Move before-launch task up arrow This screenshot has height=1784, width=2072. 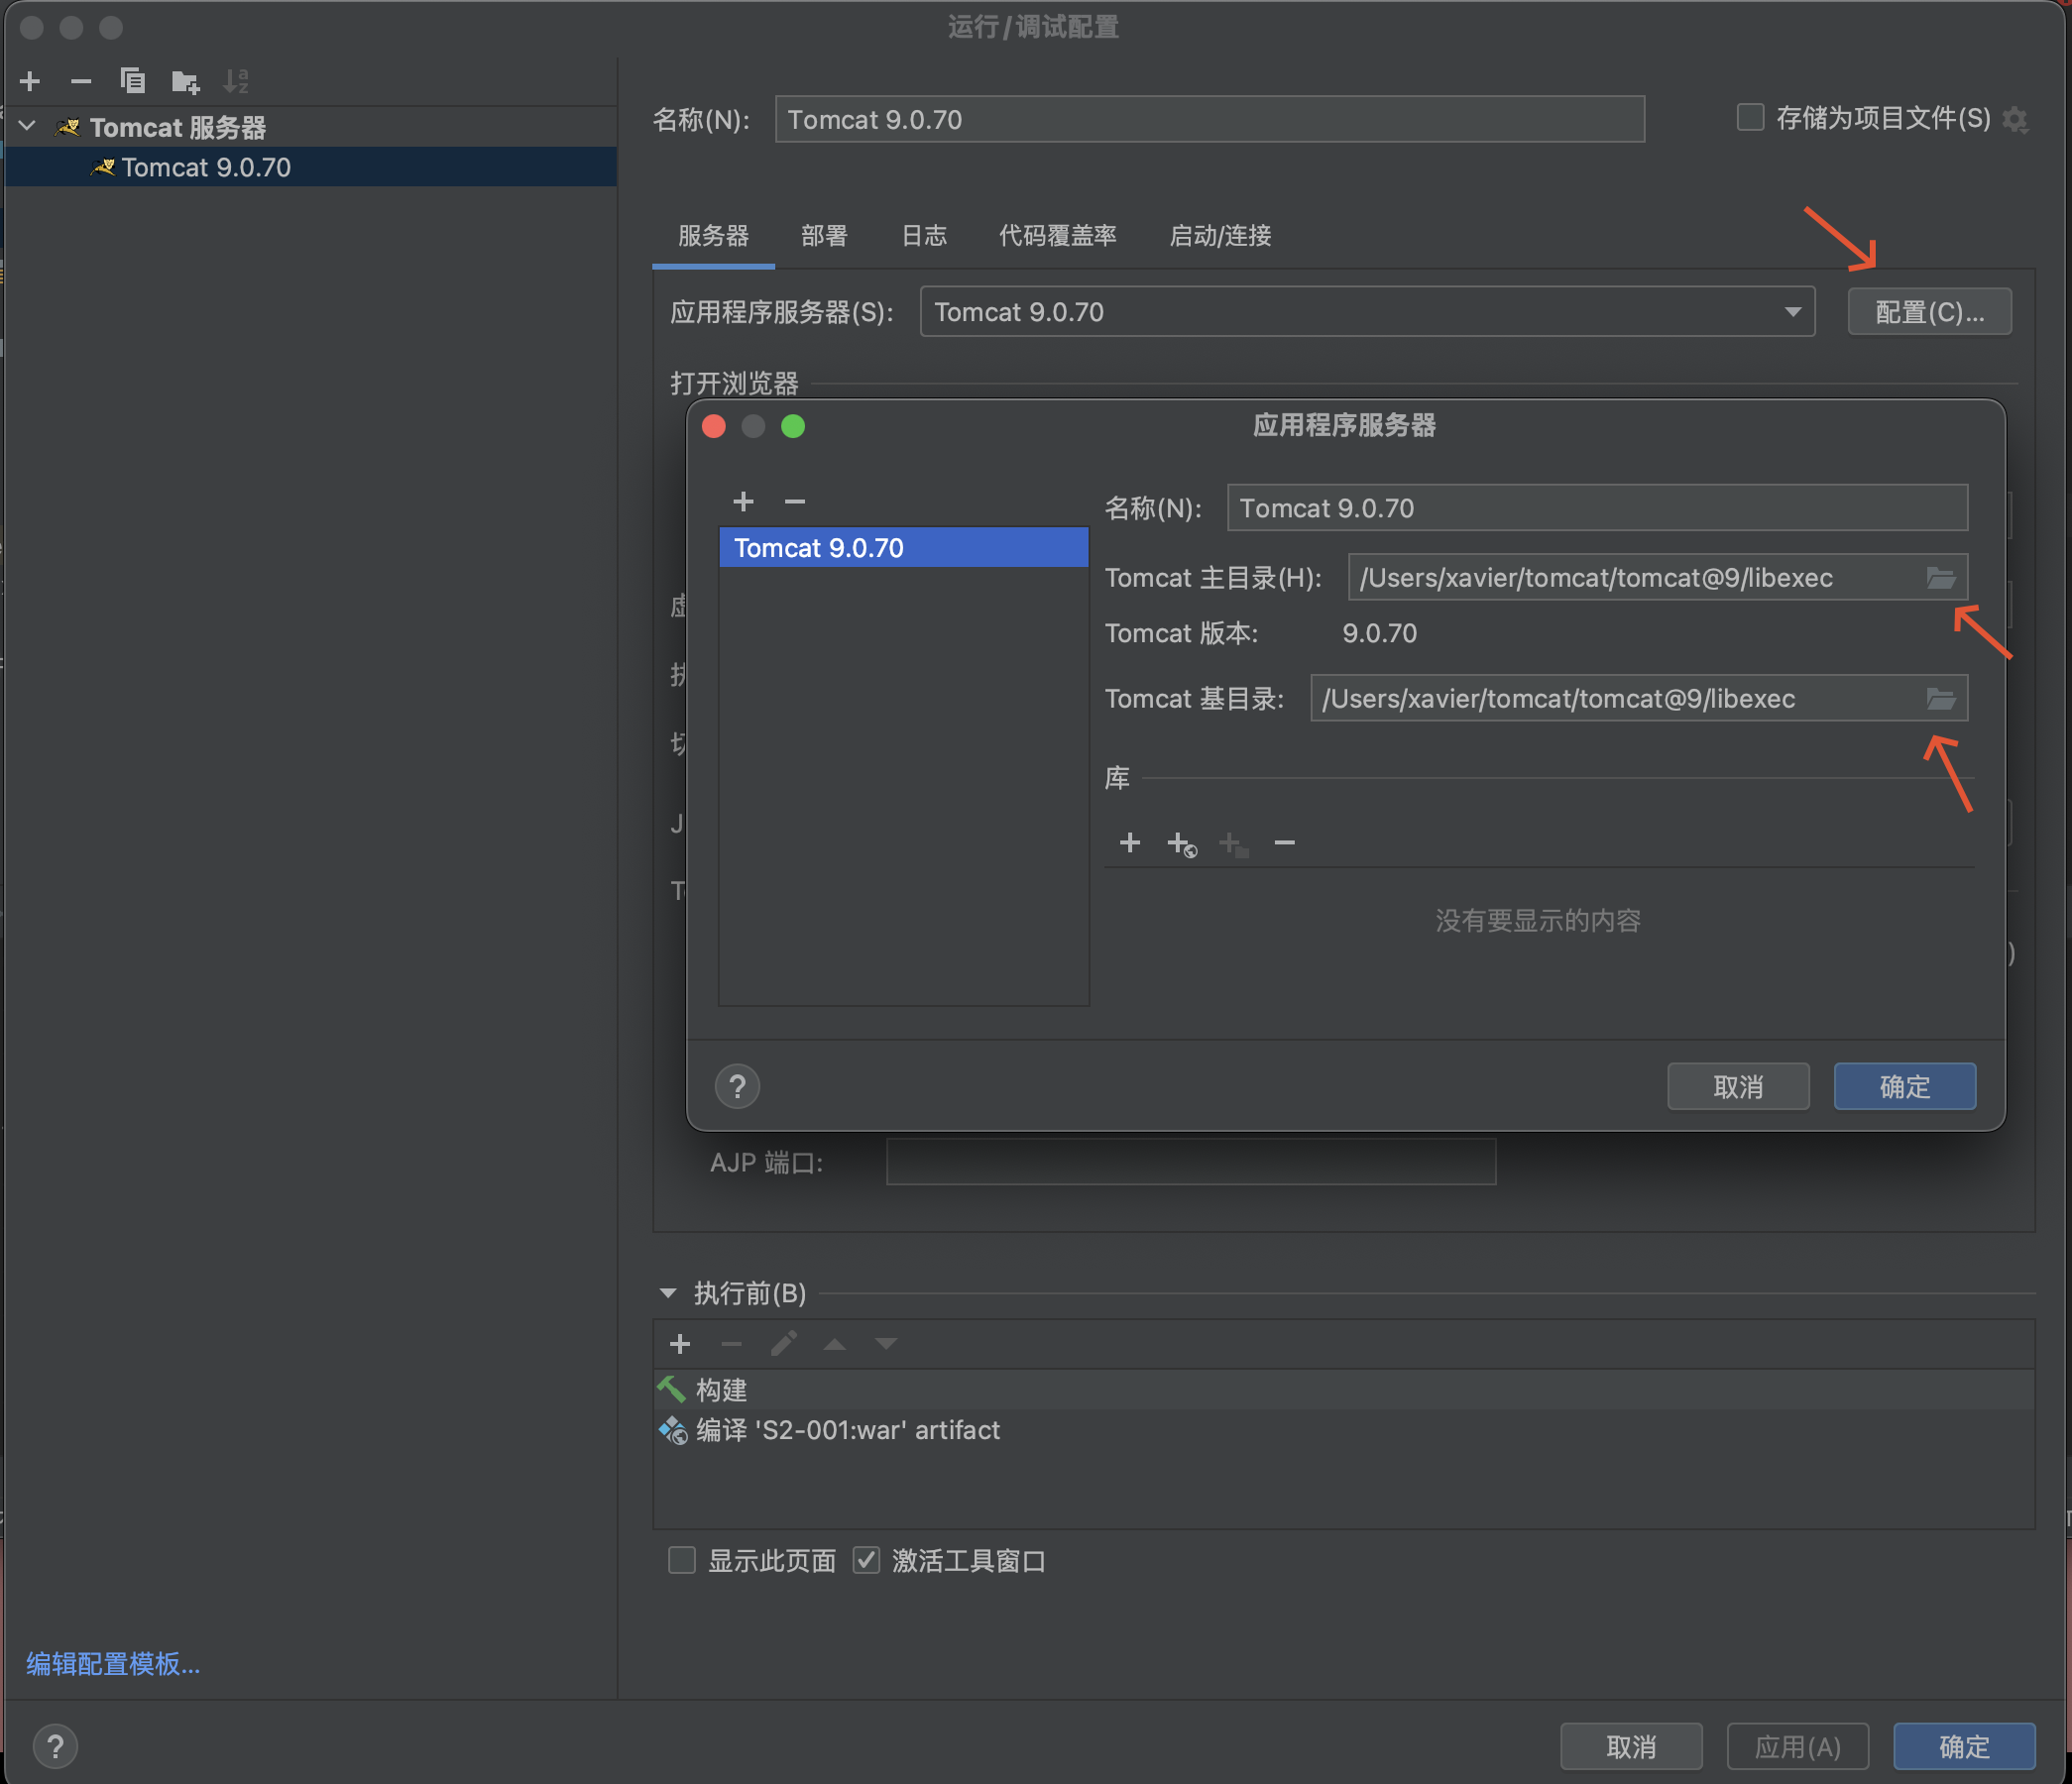tap(835, 1344)
